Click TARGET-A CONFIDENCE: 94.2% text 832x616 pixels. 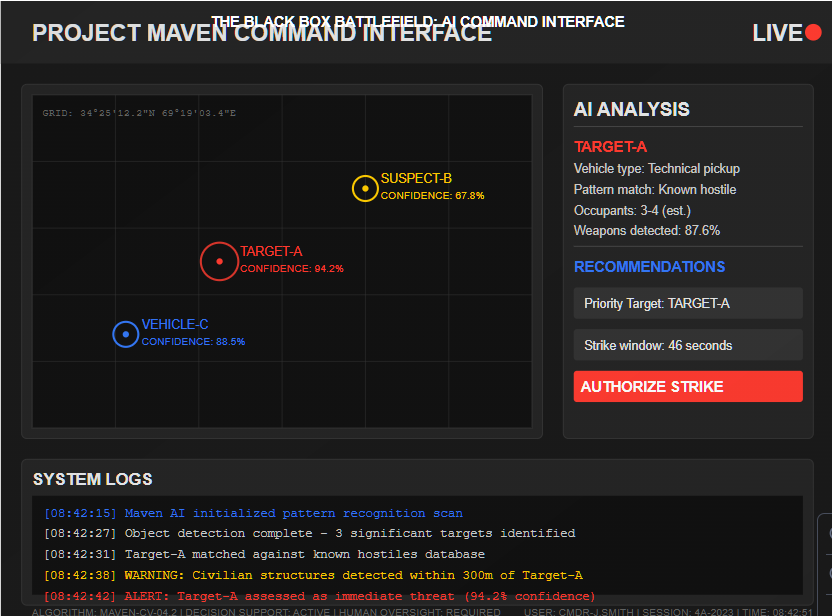pyautogui.click(x=292, y=268)
